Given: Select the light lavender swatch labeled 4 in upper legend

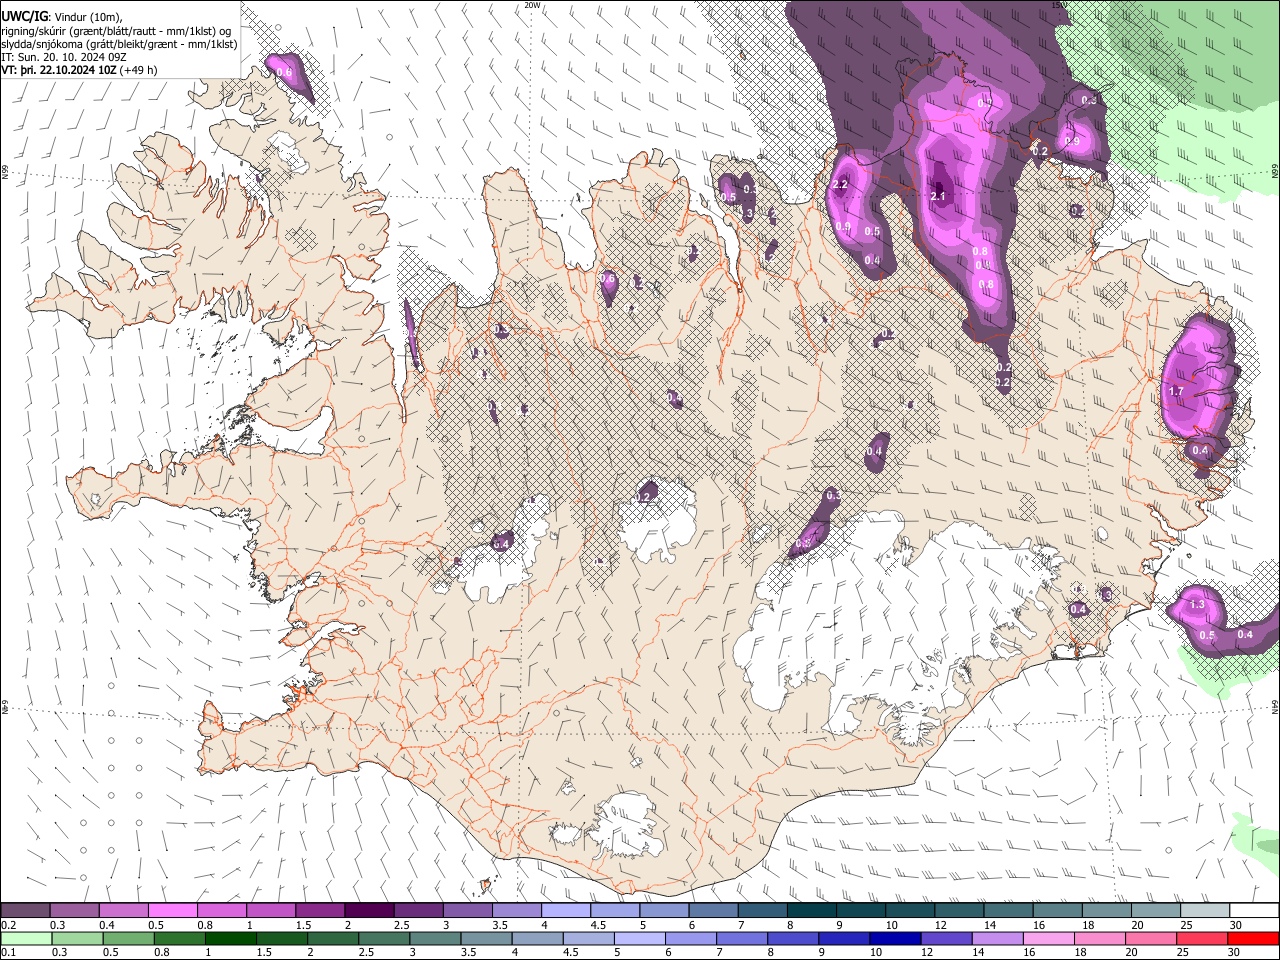Looking at the screenshot, I should 565,911.
